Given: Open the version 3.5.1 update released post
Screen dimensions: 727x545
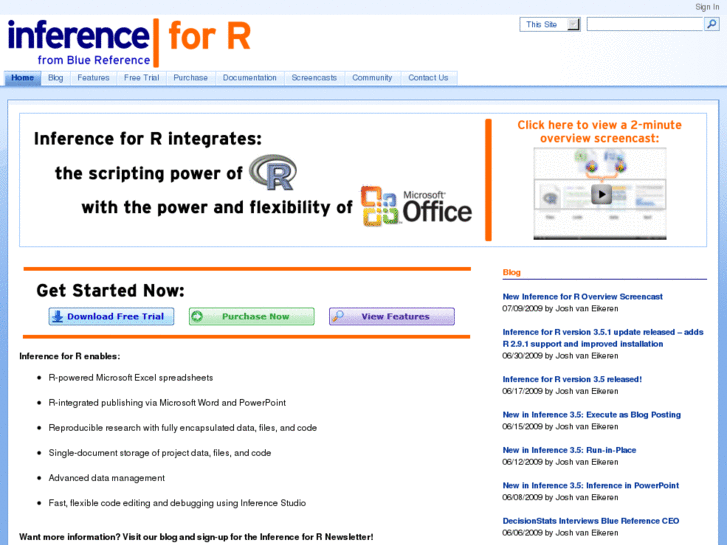Looking at the screenshot, I should pyautogui.click(x=603, y=338).
